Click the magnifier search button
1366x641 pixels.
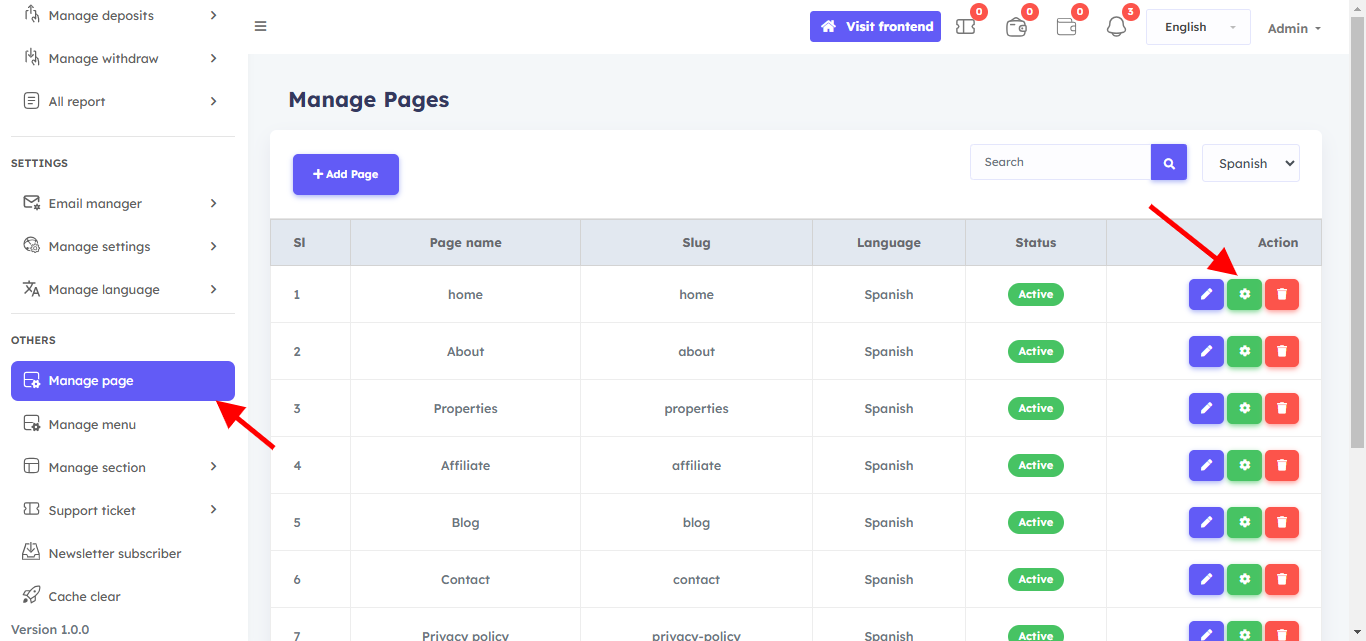click(1168, 163)
